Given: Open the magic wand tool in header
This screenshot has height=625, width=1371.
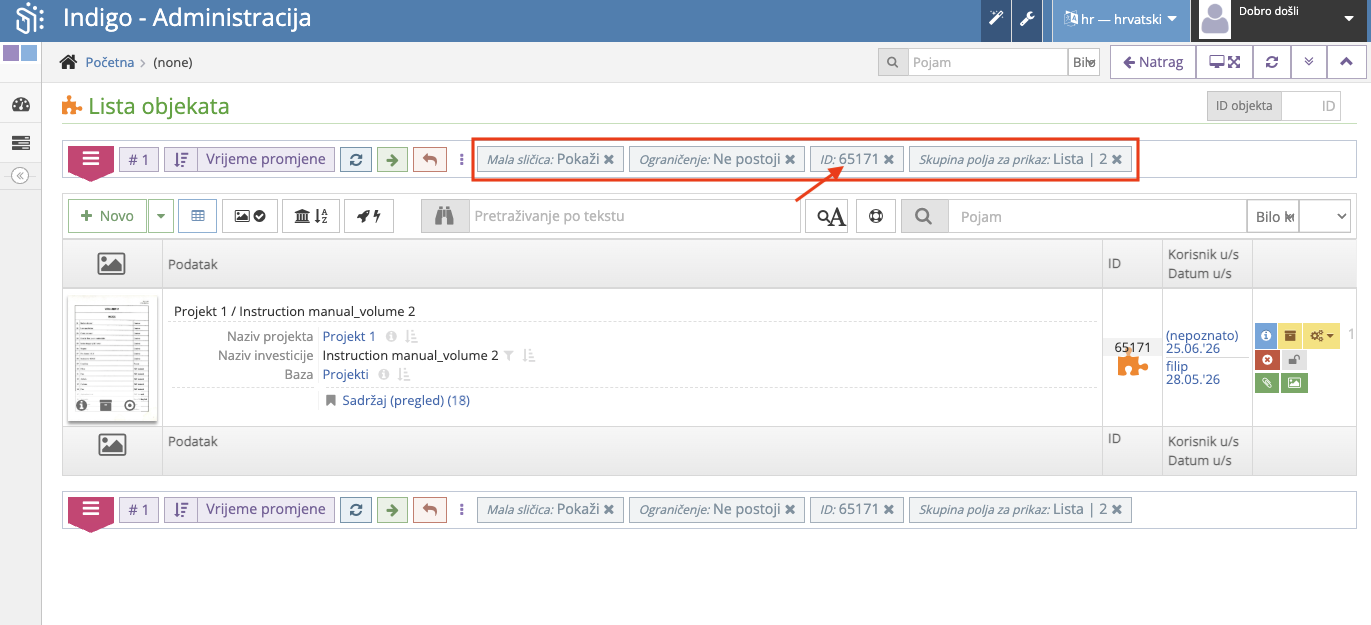Looking at the screenshot, I should coord(996,19).
